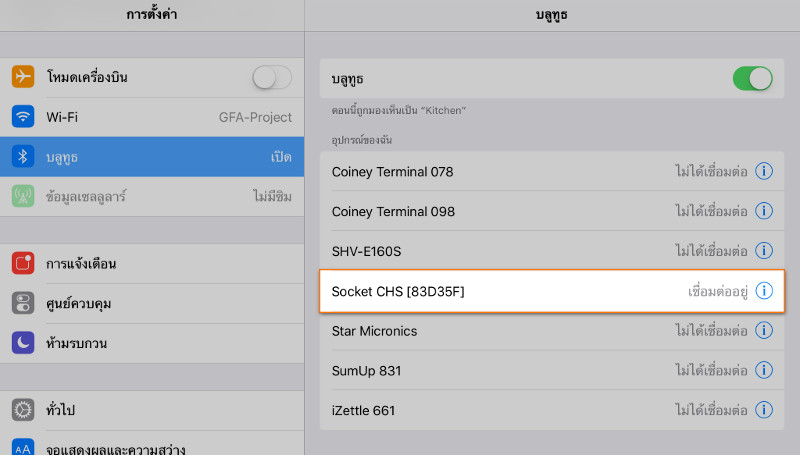Image resolution: width=800 pixels, height=455 pixels.
Task: Open Display & Brightness settings row
Action: (x=152, y=448)
